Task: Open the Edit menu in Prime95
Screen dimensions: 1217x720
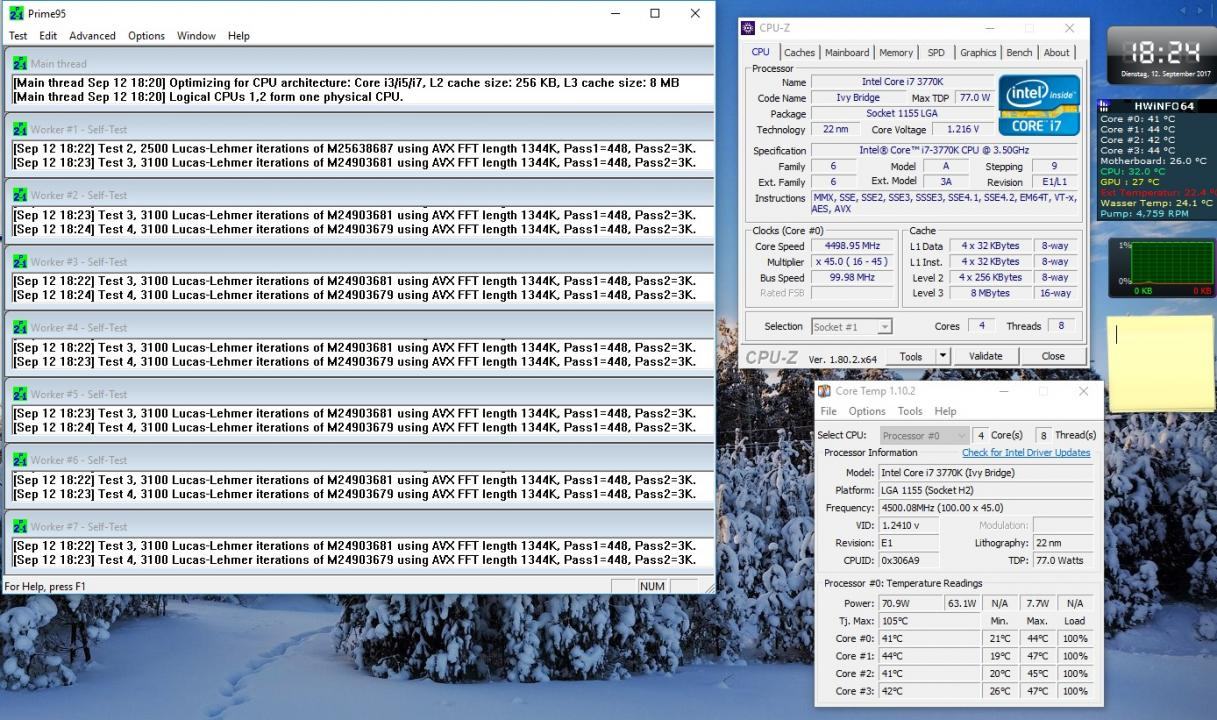Action: point(48,35)
